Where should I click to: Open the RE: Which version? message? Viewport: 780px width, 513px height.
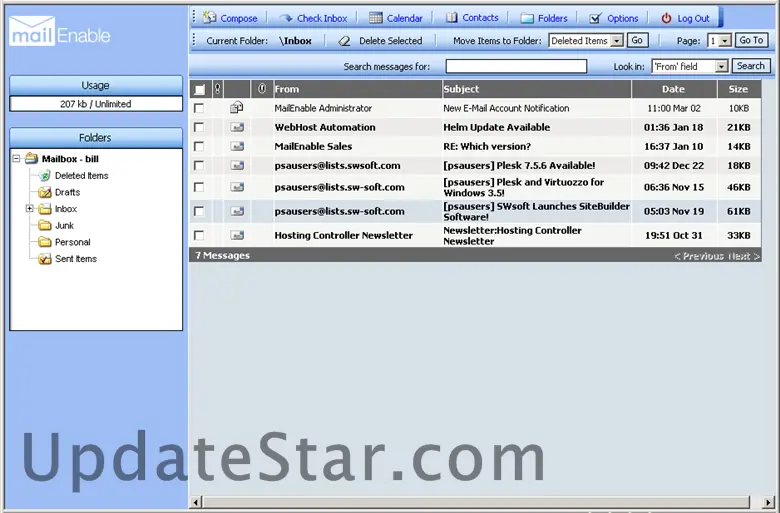pos(487,146)
